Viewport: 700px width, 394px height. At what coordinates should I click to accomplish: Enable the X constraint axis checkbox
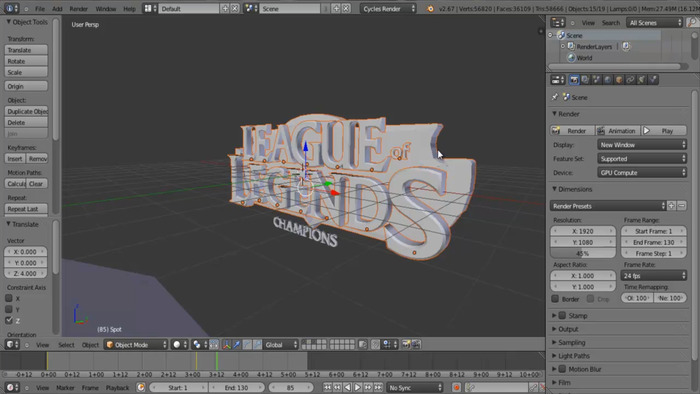9,298
